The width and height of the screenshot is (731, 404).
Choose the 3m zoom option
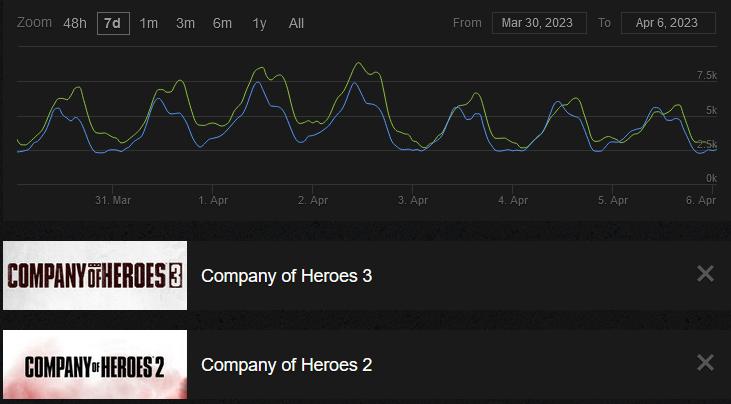click(x=185, y=23)
